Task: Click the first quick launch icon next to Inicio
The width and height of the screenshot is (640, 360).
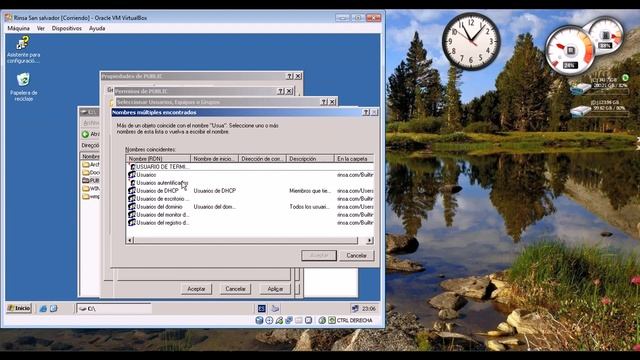Action: point(43,309)
